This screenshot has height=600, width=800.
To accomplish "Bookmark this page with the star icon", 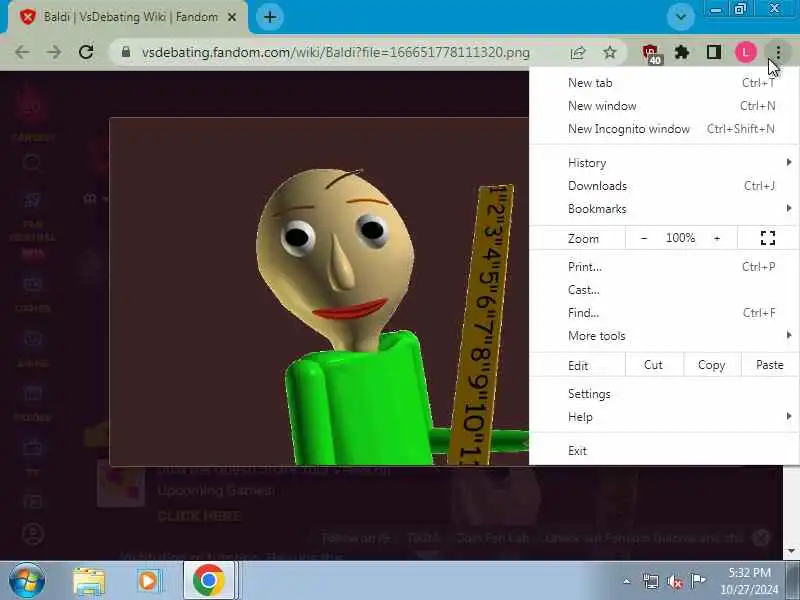I will point(610,52).
